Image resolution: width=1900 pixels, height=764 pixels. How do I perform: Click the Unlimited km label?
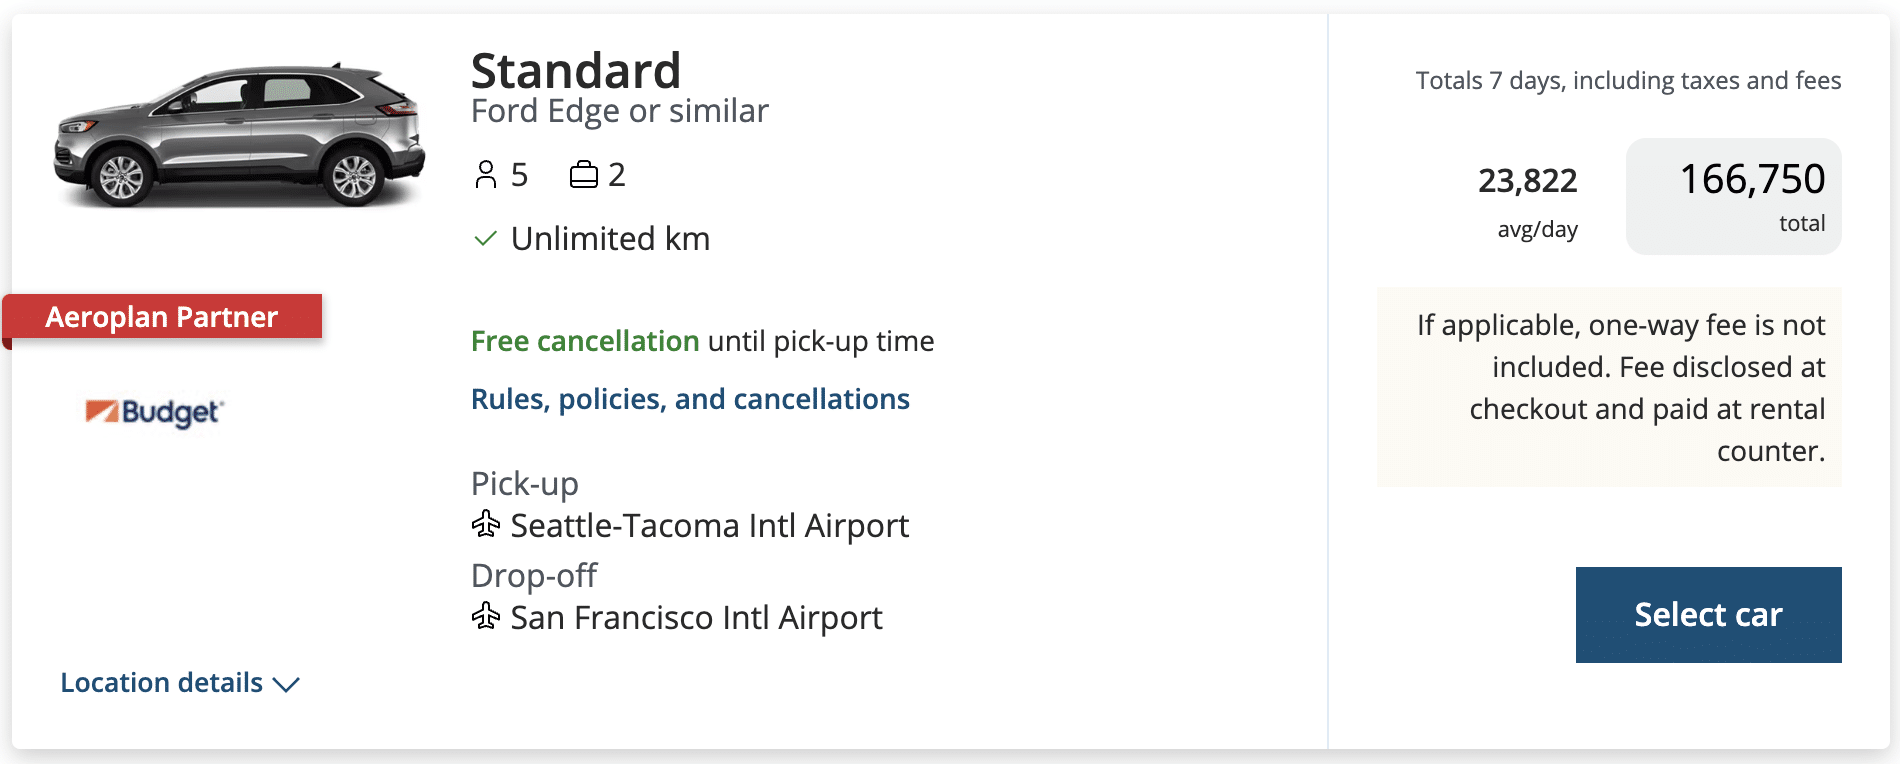(x=610, y=239)
